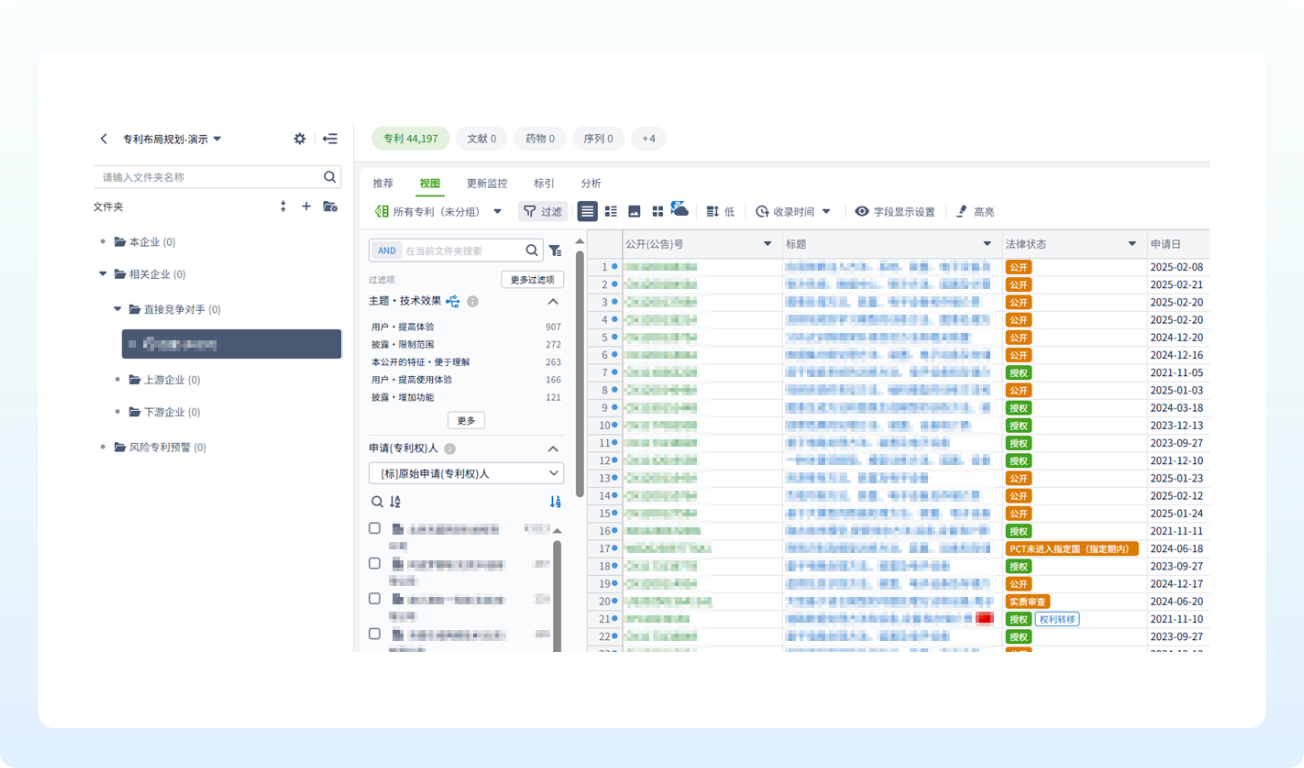Open the 收录时间 sort dropdown
Viewport: 1304px width, 768px height.
(793, 212)
